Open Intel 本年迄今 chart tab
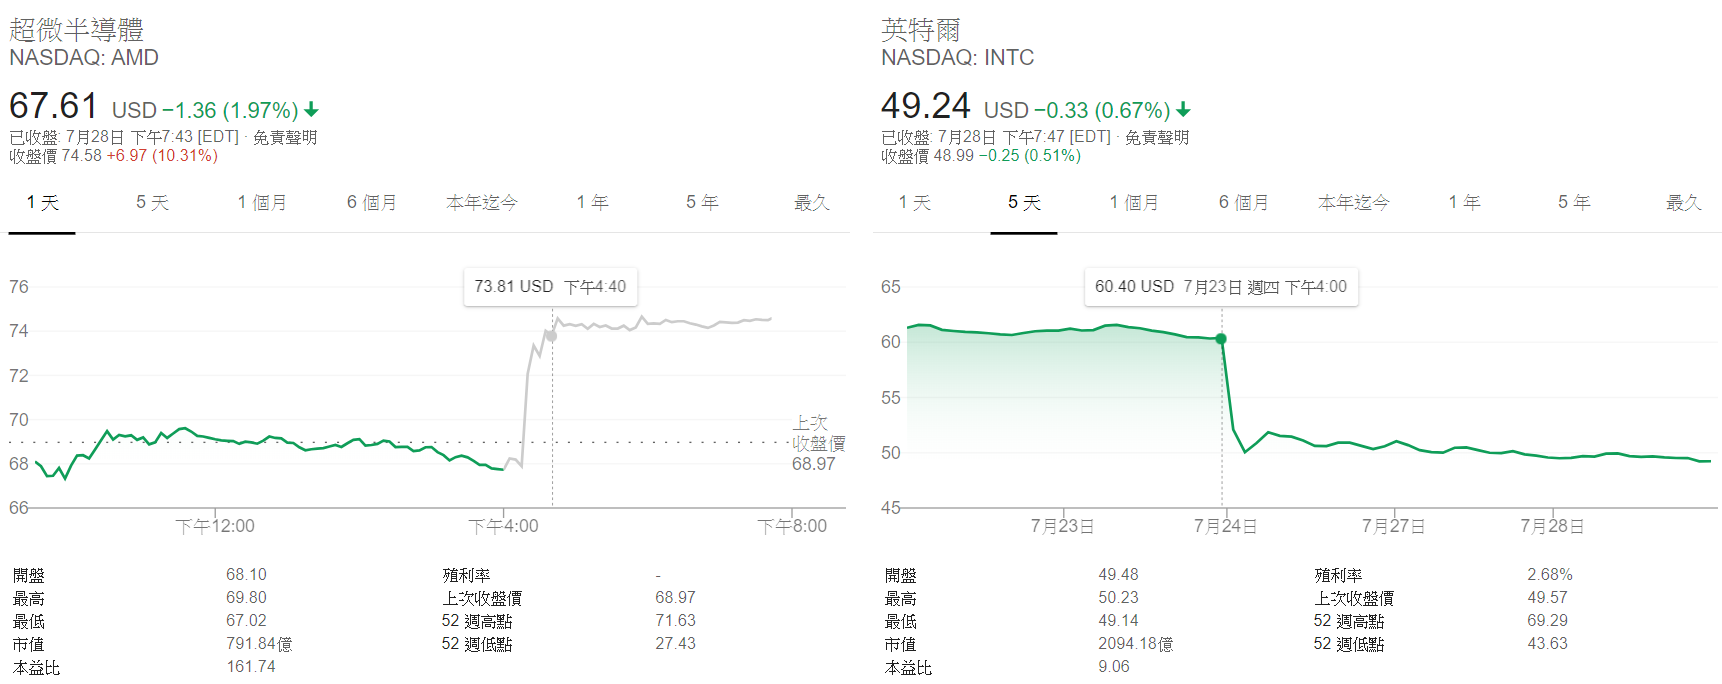Image resolution: width=1722 pixels, height=684 pixels. point(1354,203)
